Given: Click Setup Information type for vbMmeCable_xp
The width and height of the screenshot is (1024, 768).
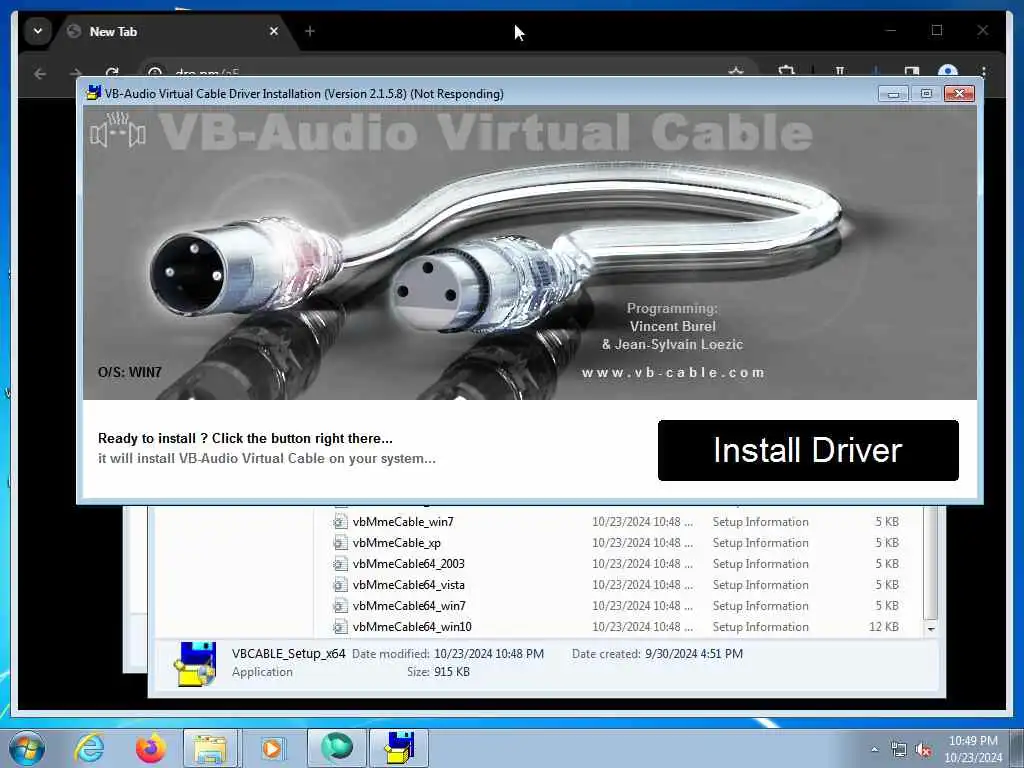Looking at the screenshot, I should coord(760,543).
